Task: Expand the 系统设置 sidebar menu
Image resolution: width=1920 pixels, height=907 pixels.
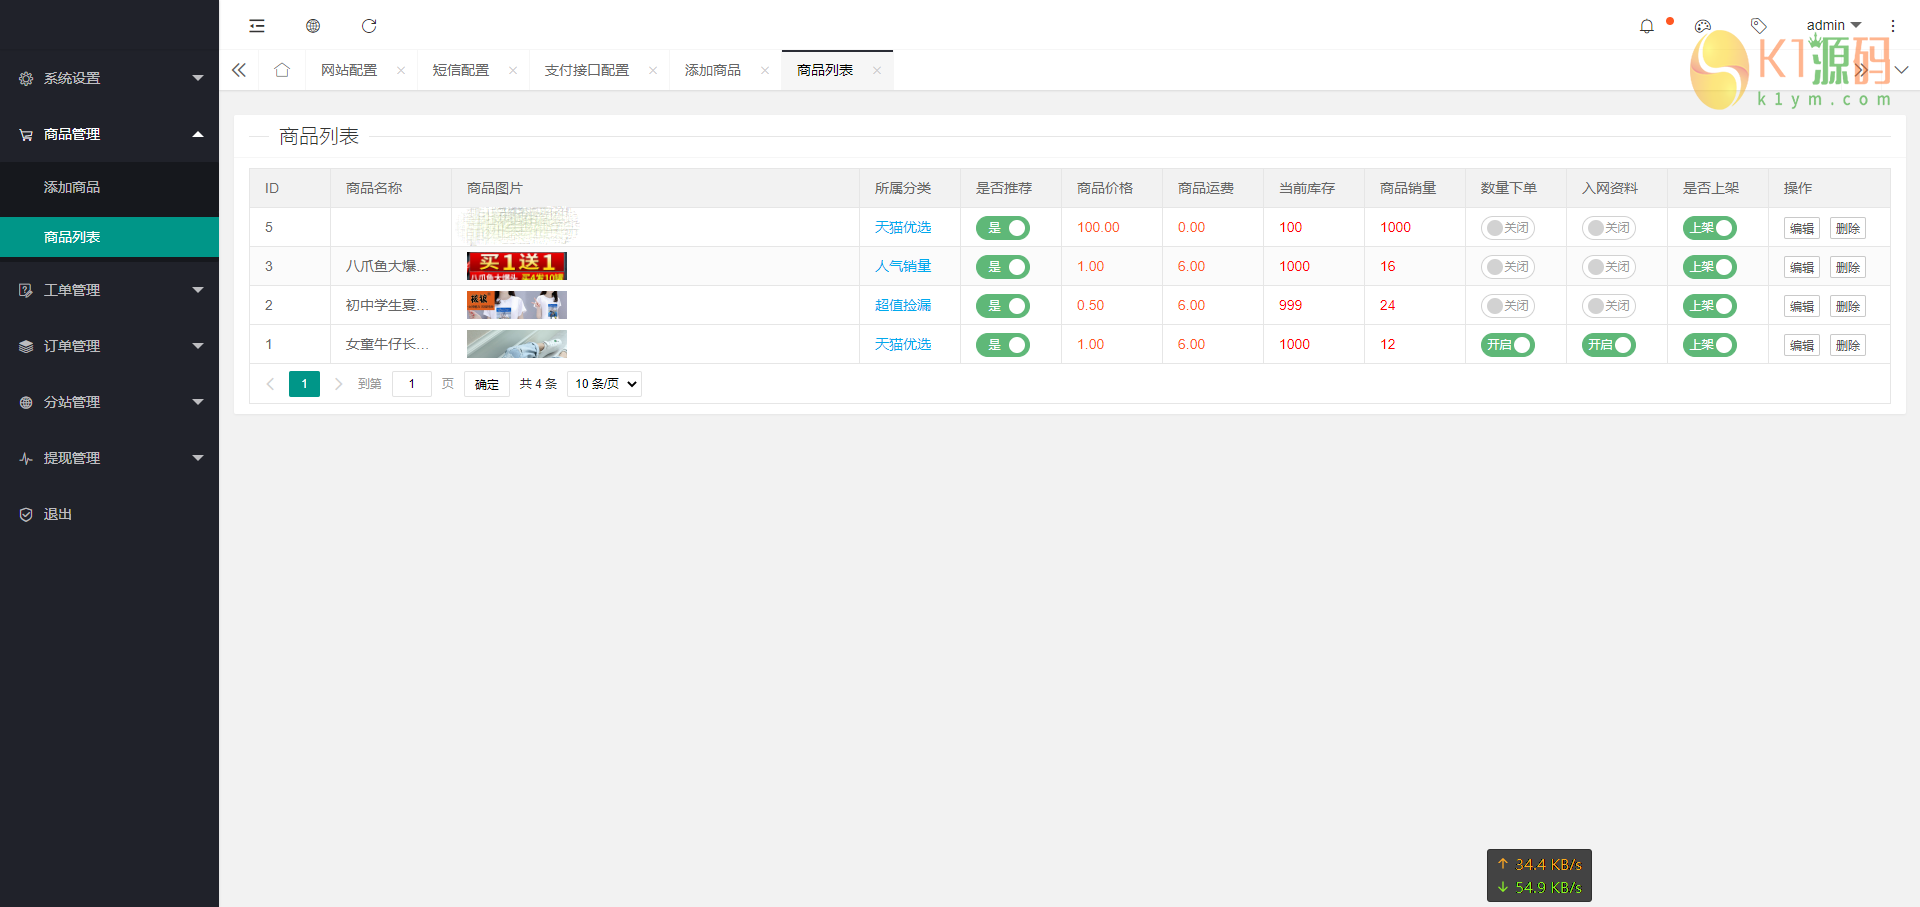Action: (x=109, y=78)
